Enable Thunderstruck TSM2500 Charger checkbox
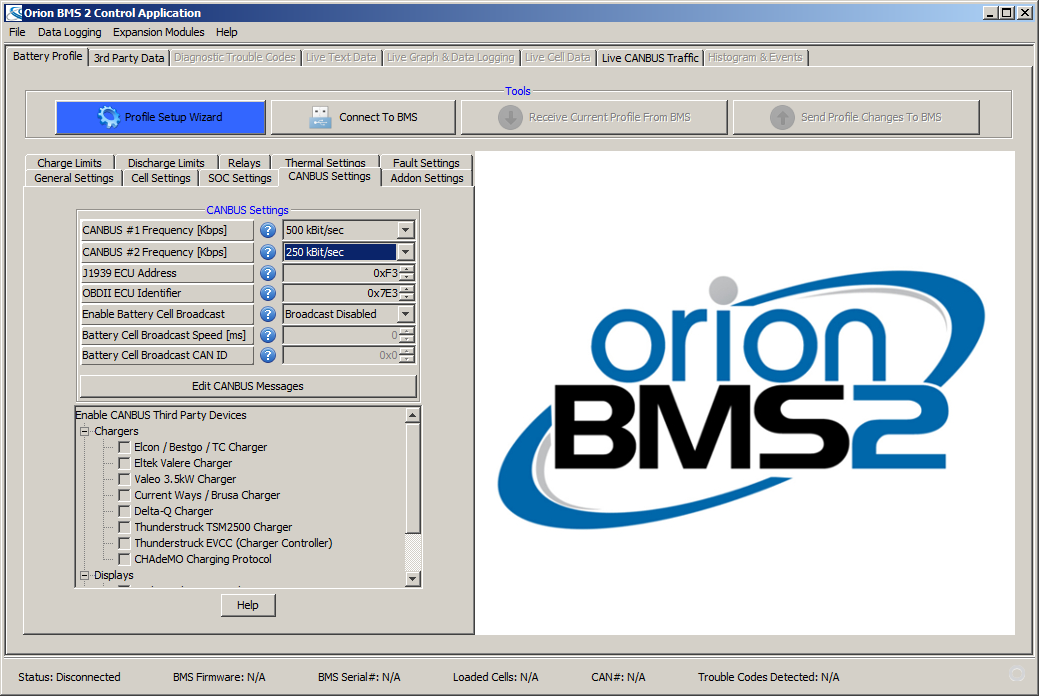The width and height of the screenshot is (1039, 696). [124, 527]
